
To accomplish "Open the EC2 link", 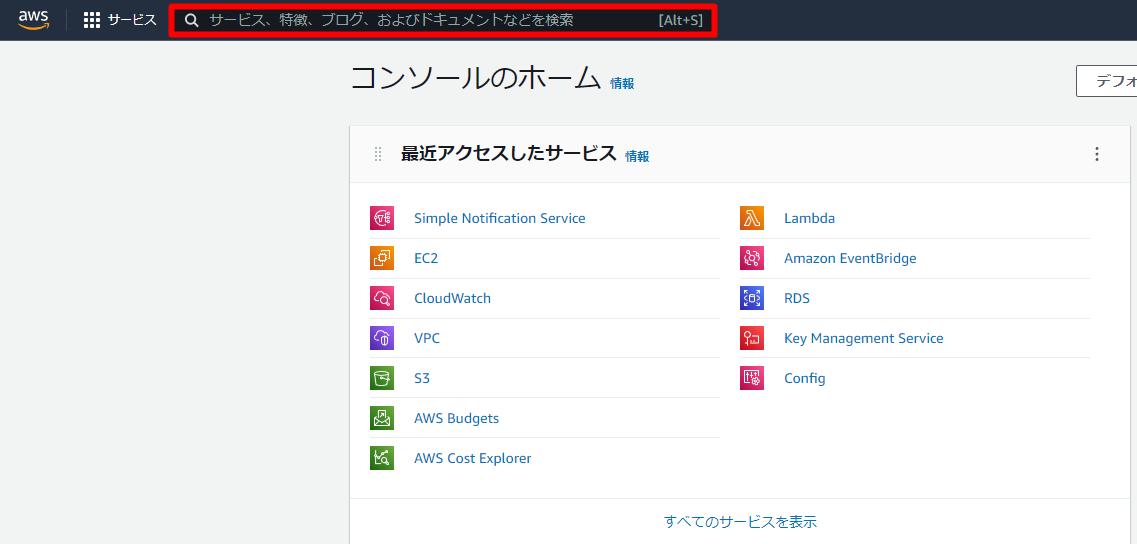I will point(426,258).
